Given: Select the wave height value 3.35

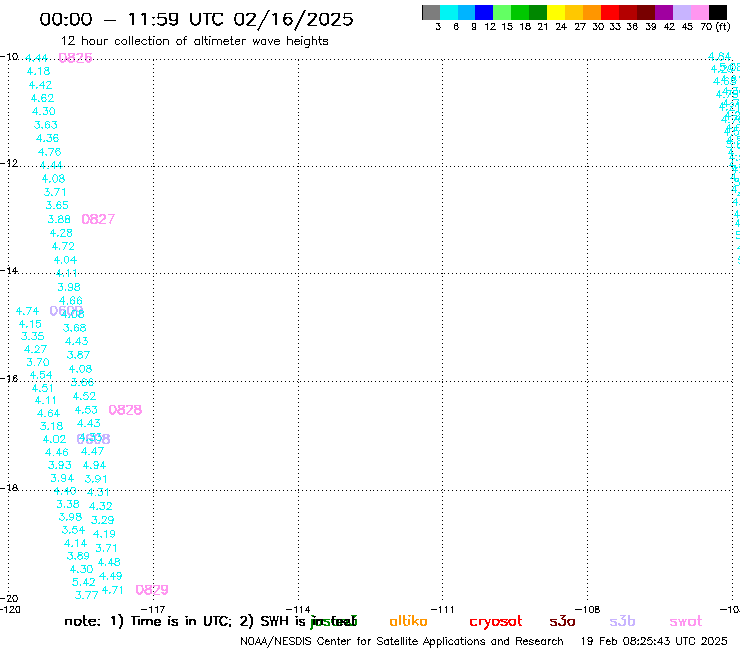Looking at the screenshot, I should point(33,336).
